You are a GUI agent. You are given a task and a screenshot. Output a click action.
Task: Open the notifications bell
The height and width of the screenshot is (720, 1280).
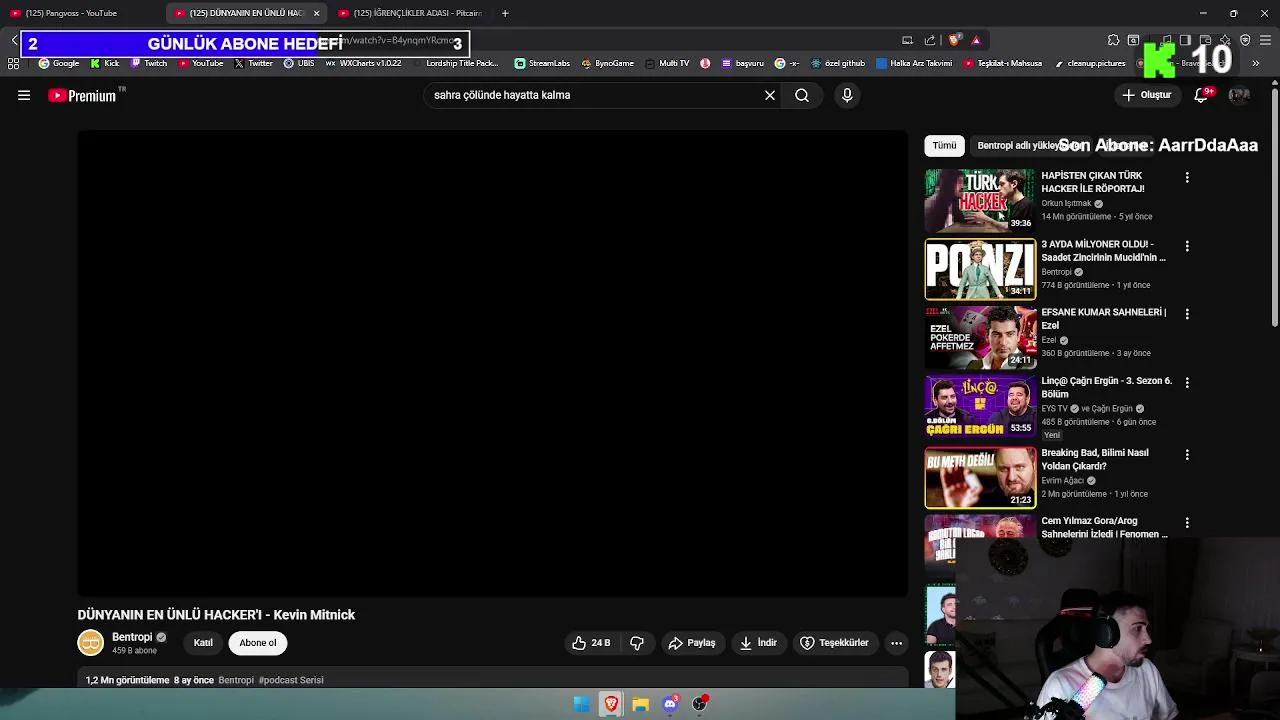(x=1202, y=95)
